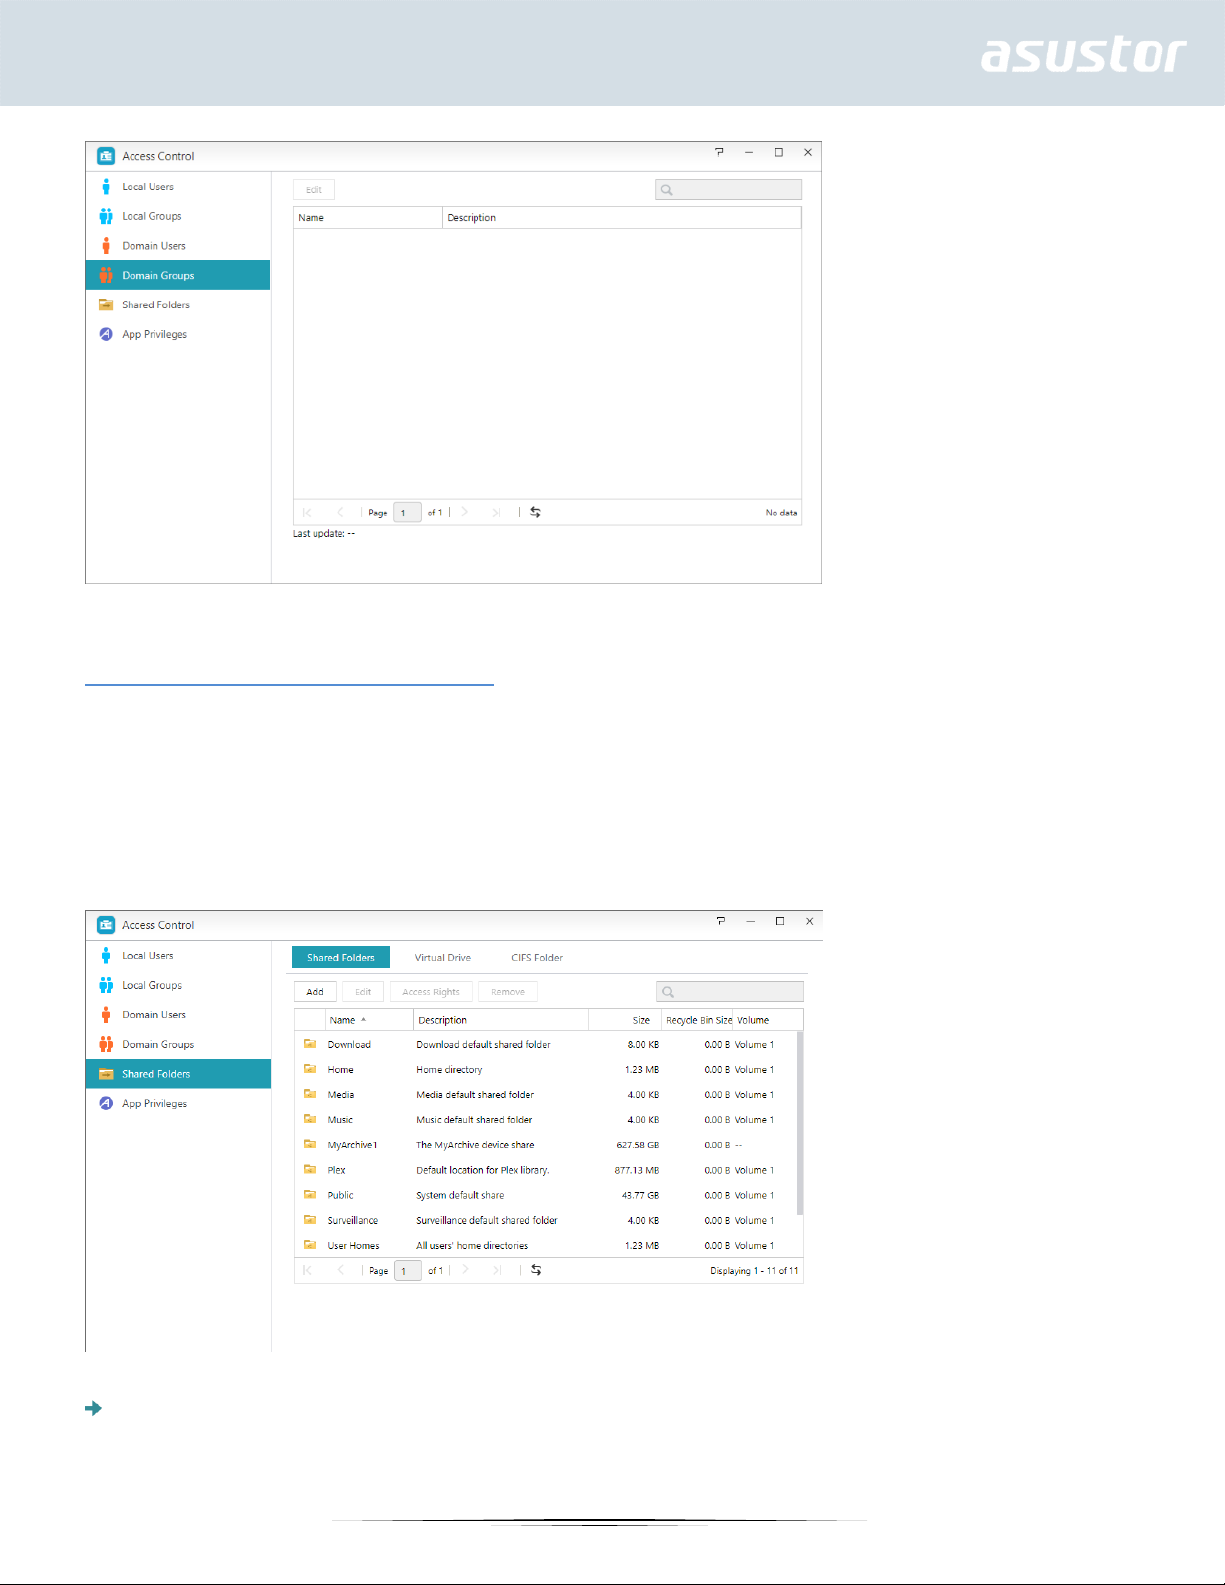Select Download folder icon

coord(310,1044)
